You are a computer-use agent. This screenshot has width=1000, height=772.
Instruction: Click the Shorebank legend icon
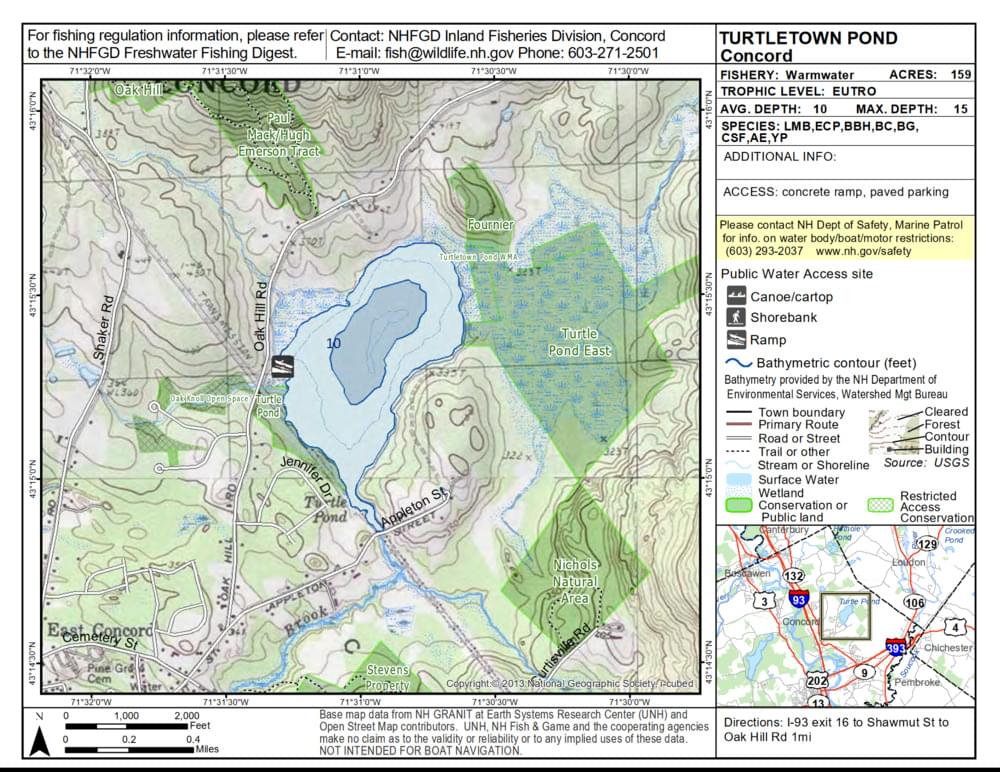737,317
